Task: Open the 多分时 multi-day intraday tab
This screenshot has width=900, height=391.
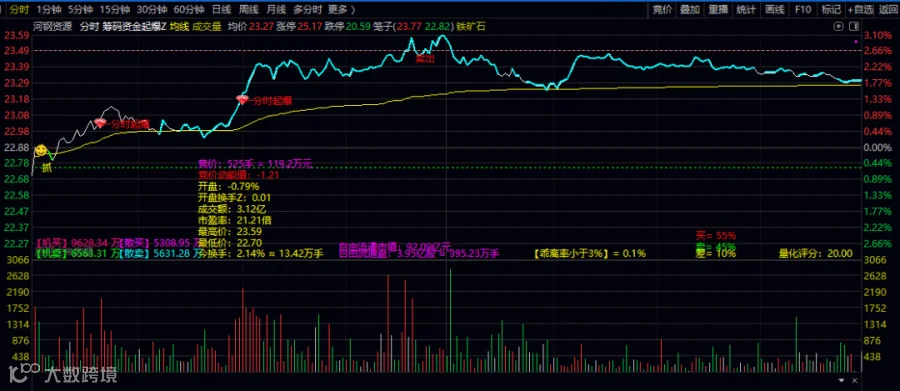Action: tap(307, 9)
